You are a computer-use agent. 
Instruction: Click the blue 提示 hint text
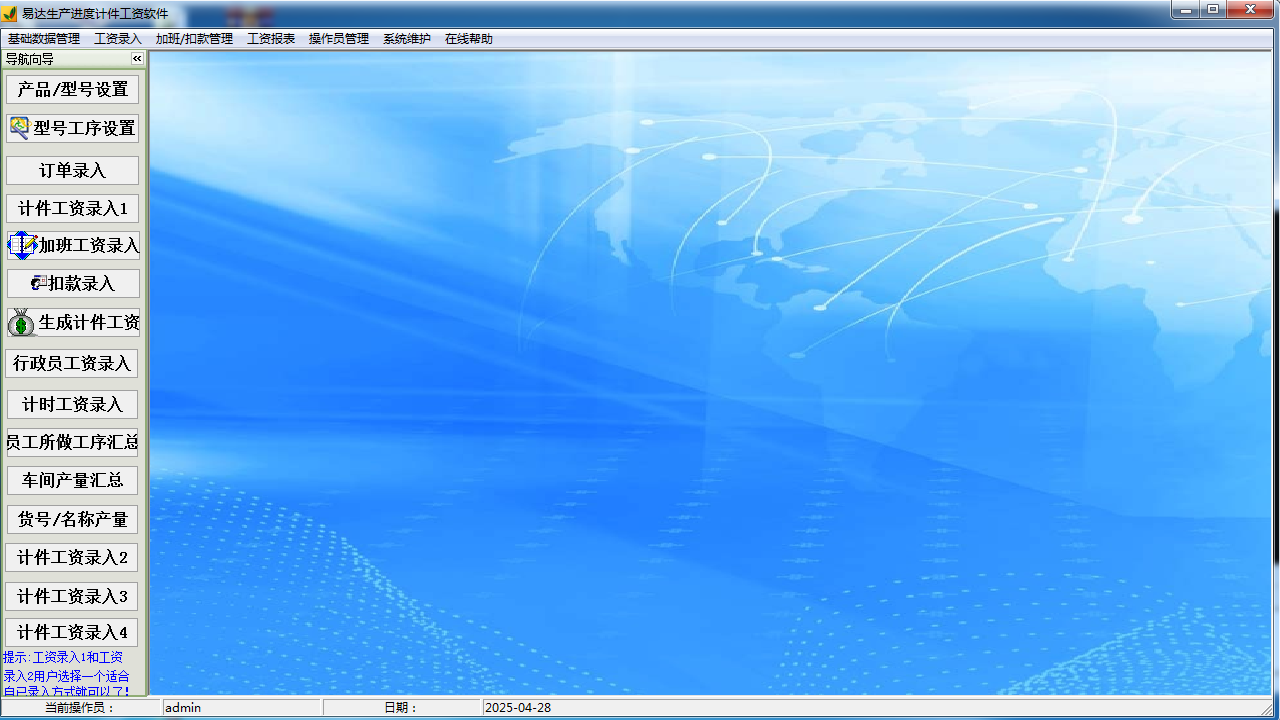click(x=66, y=673)
